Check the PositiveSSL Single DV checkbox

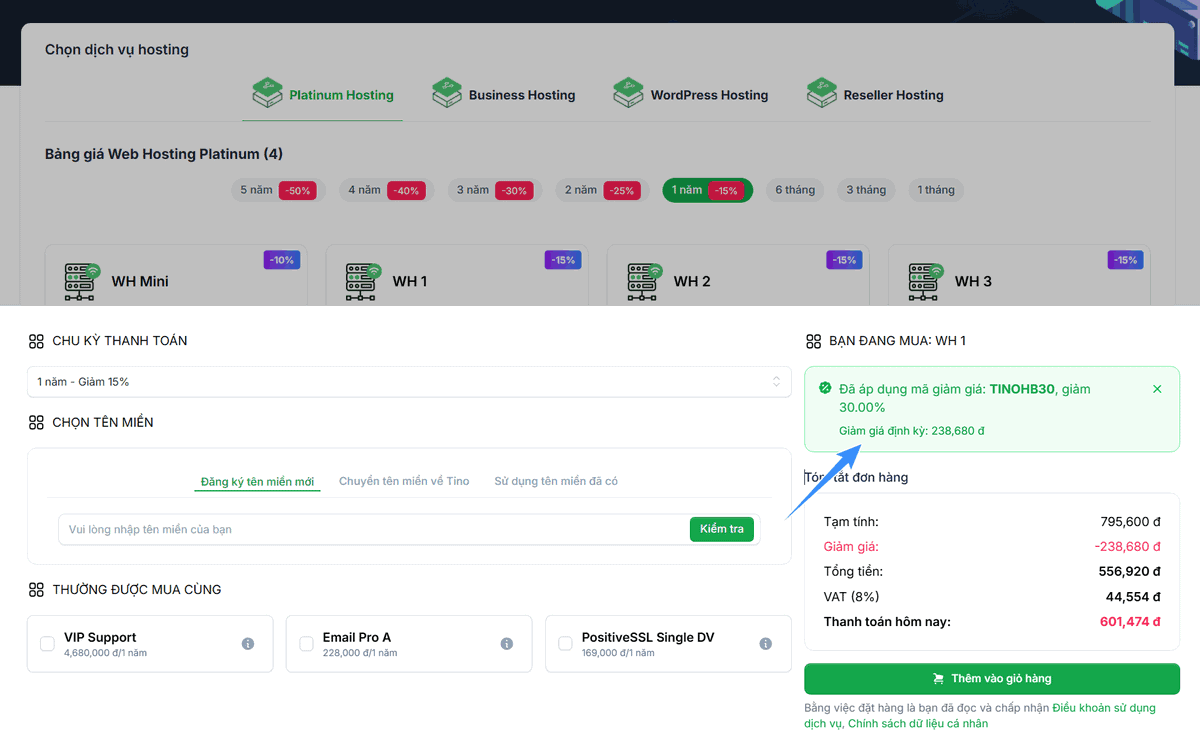tap(566, 644)
